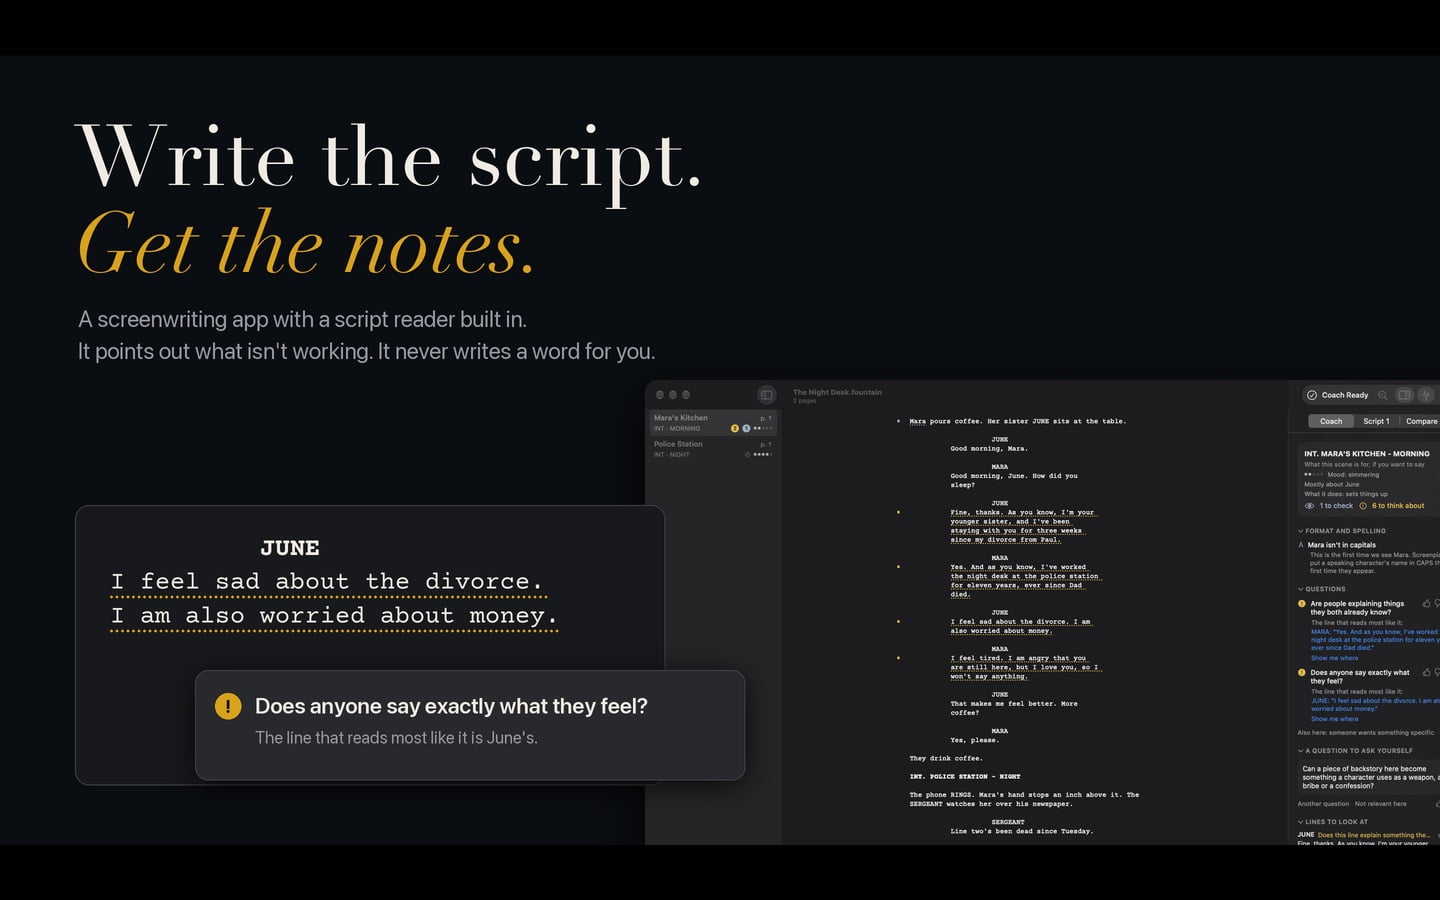Click the eye icon next to '1 to check'

pyautogui.click(x=1310, y=506)
